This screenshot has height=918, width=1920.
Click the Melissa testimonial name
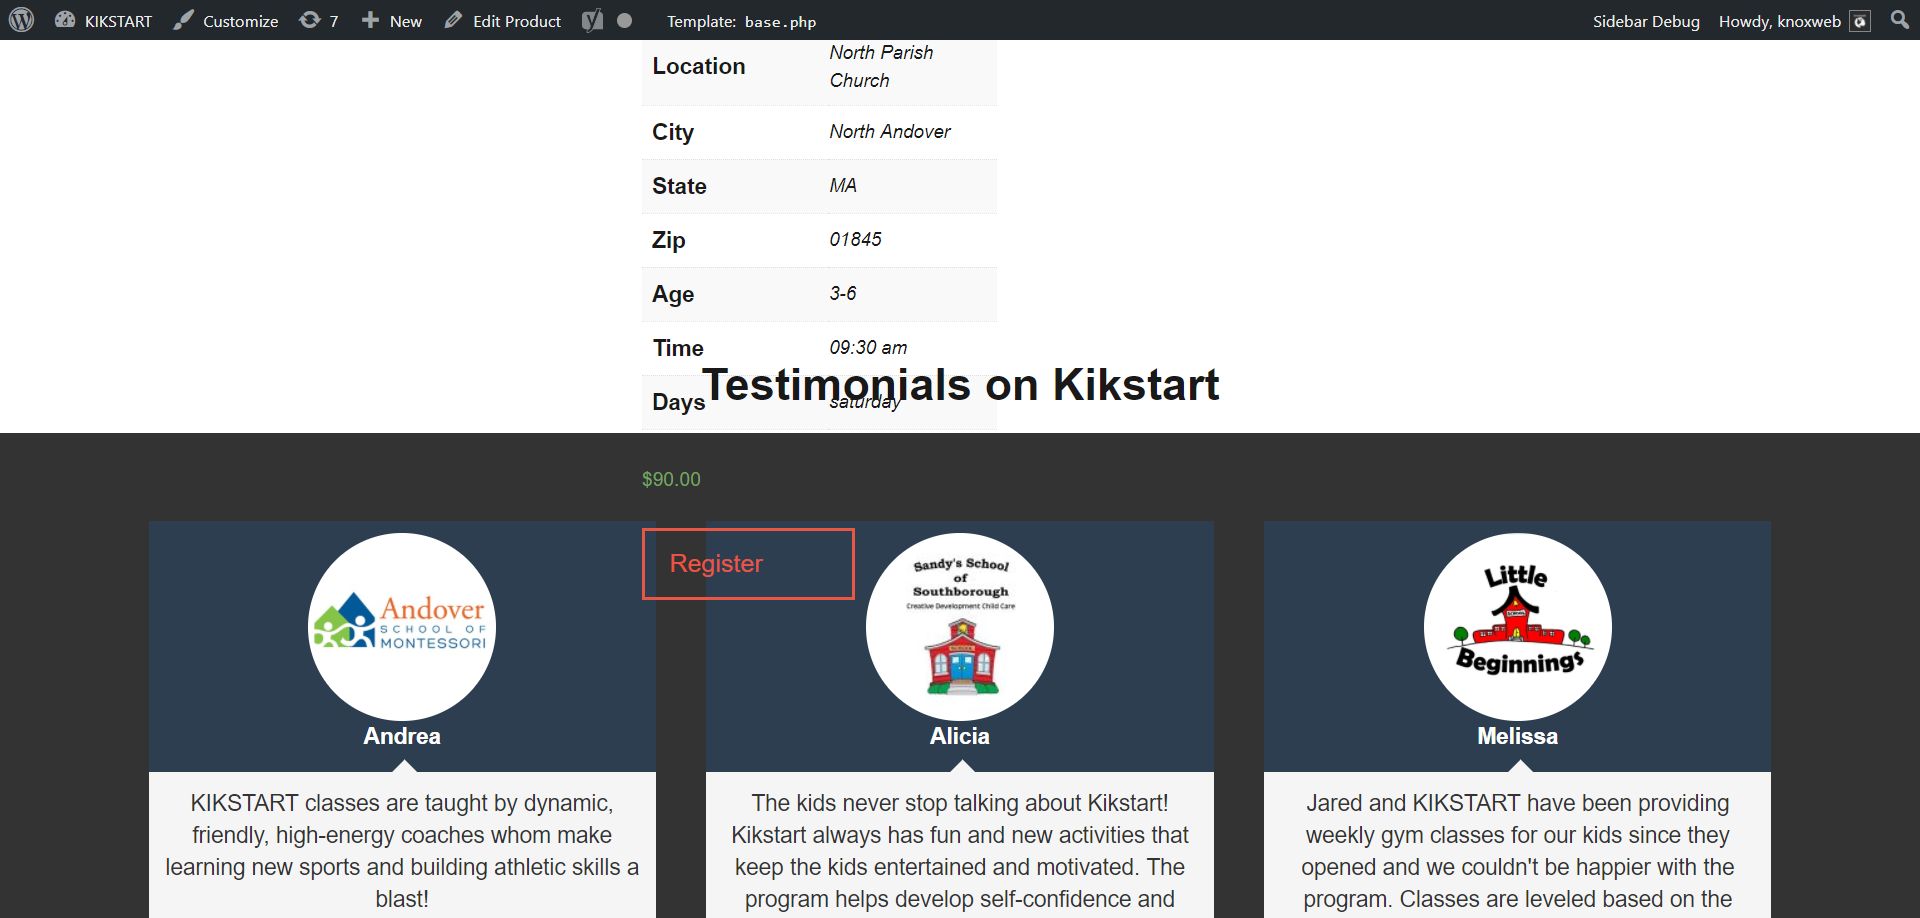point(1518,736)
